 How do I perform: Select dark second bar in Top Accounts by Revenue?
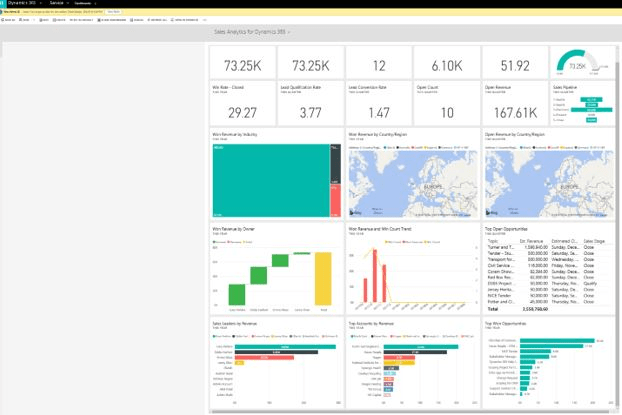(x=415, y=352)
